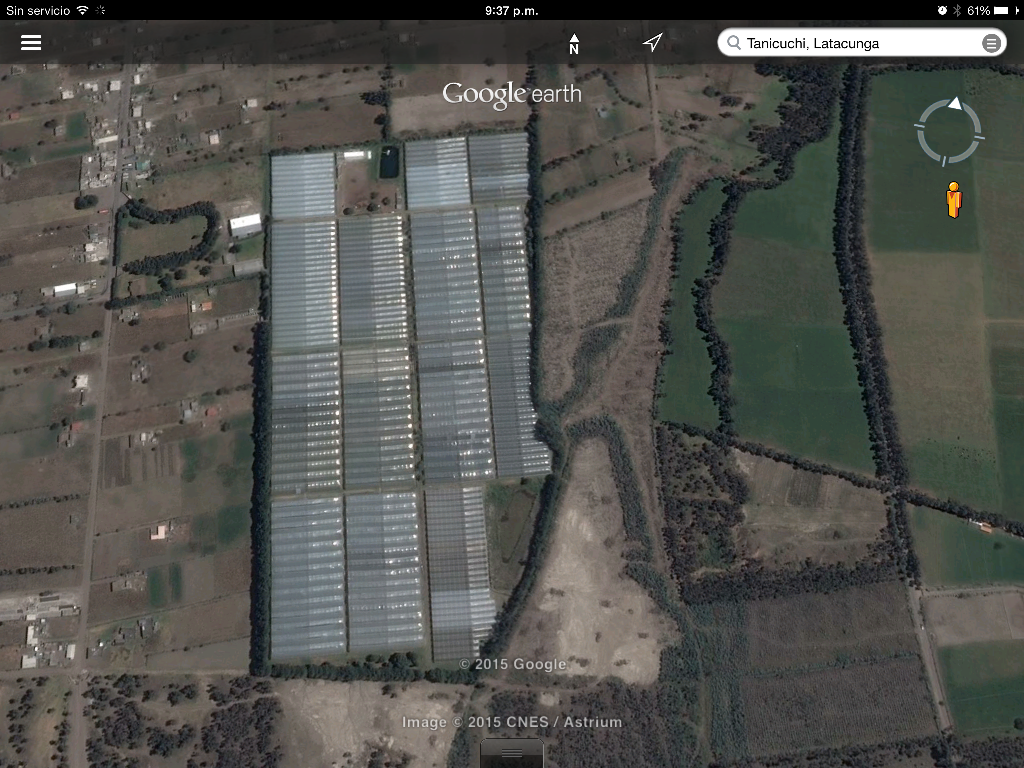Tap the magnifier icon in search bar
The image size is (1024, 768).
coord(734,43)
